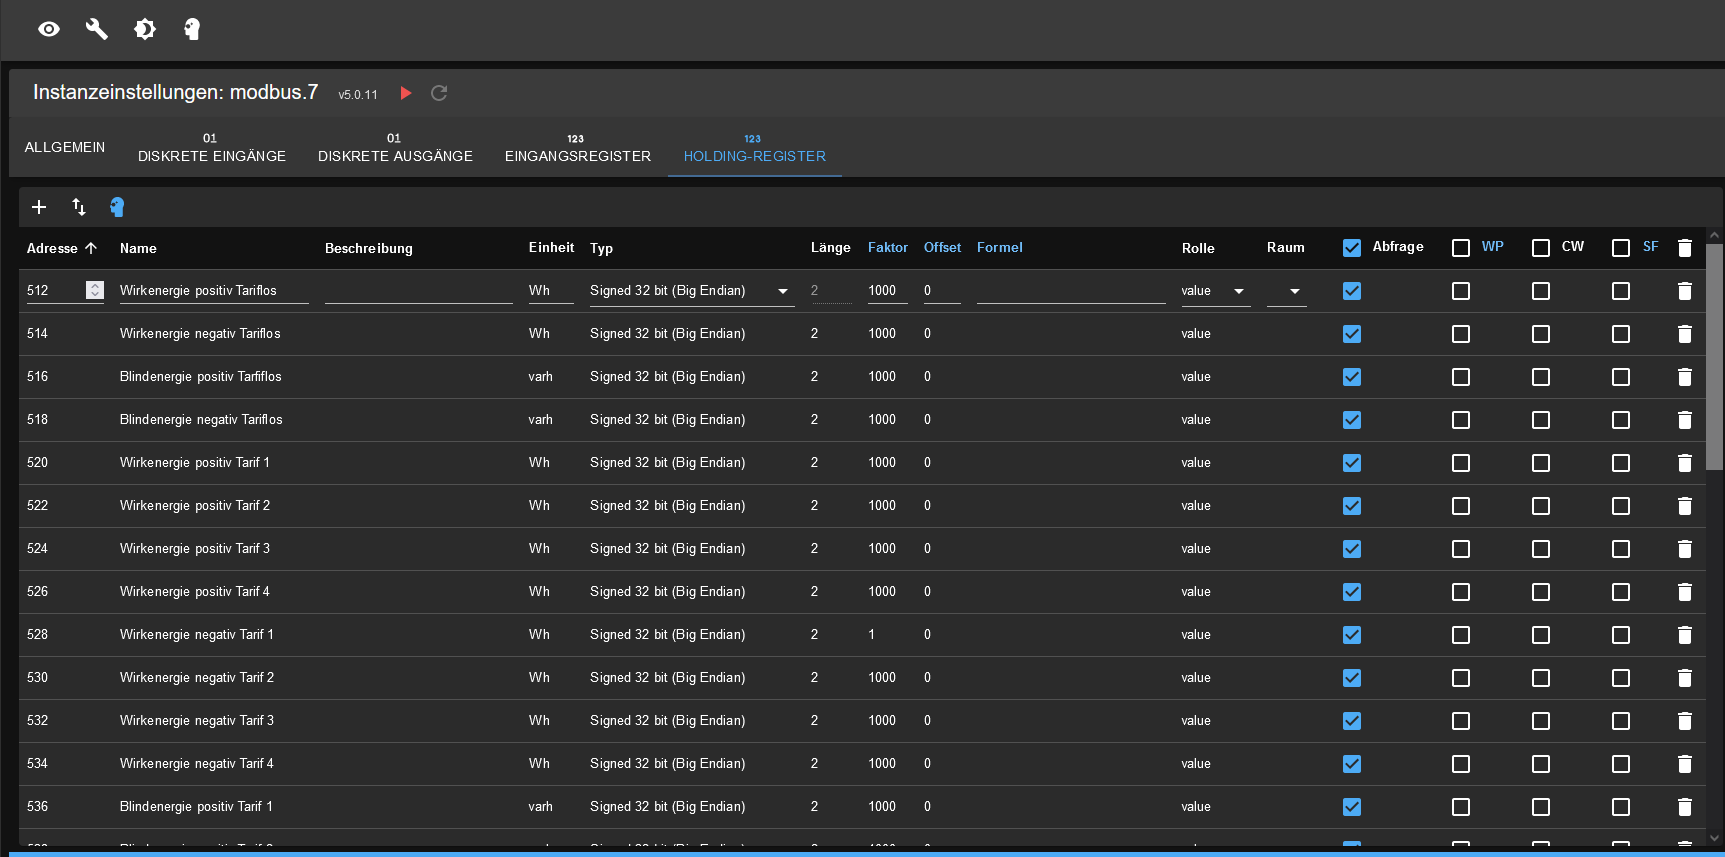Viewport: 1725px width, 857px height.
Task: Click the Beschreibung field for row 512
Action: (x=419, y=291)
